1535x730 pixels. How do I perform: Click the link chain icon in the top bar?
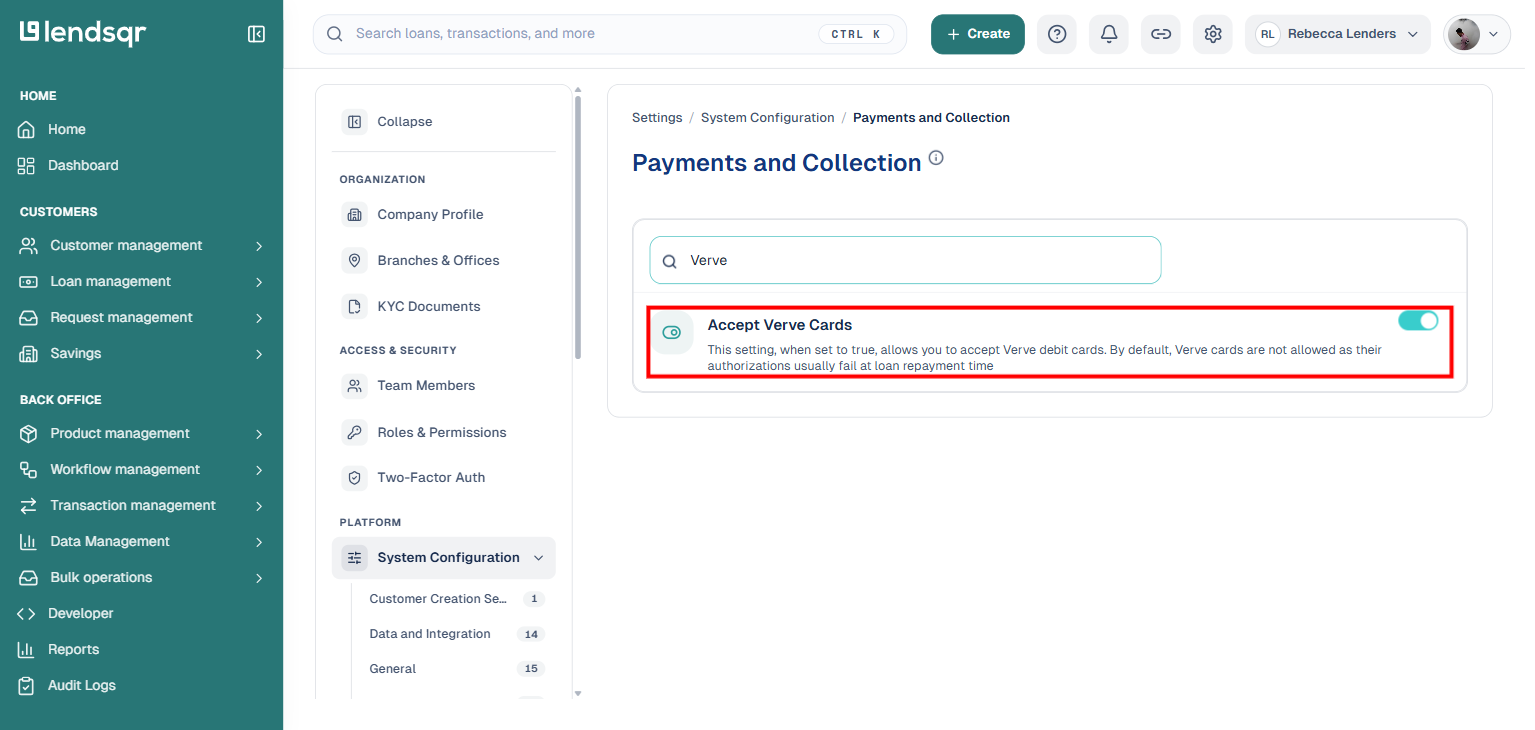point(1161,34)
